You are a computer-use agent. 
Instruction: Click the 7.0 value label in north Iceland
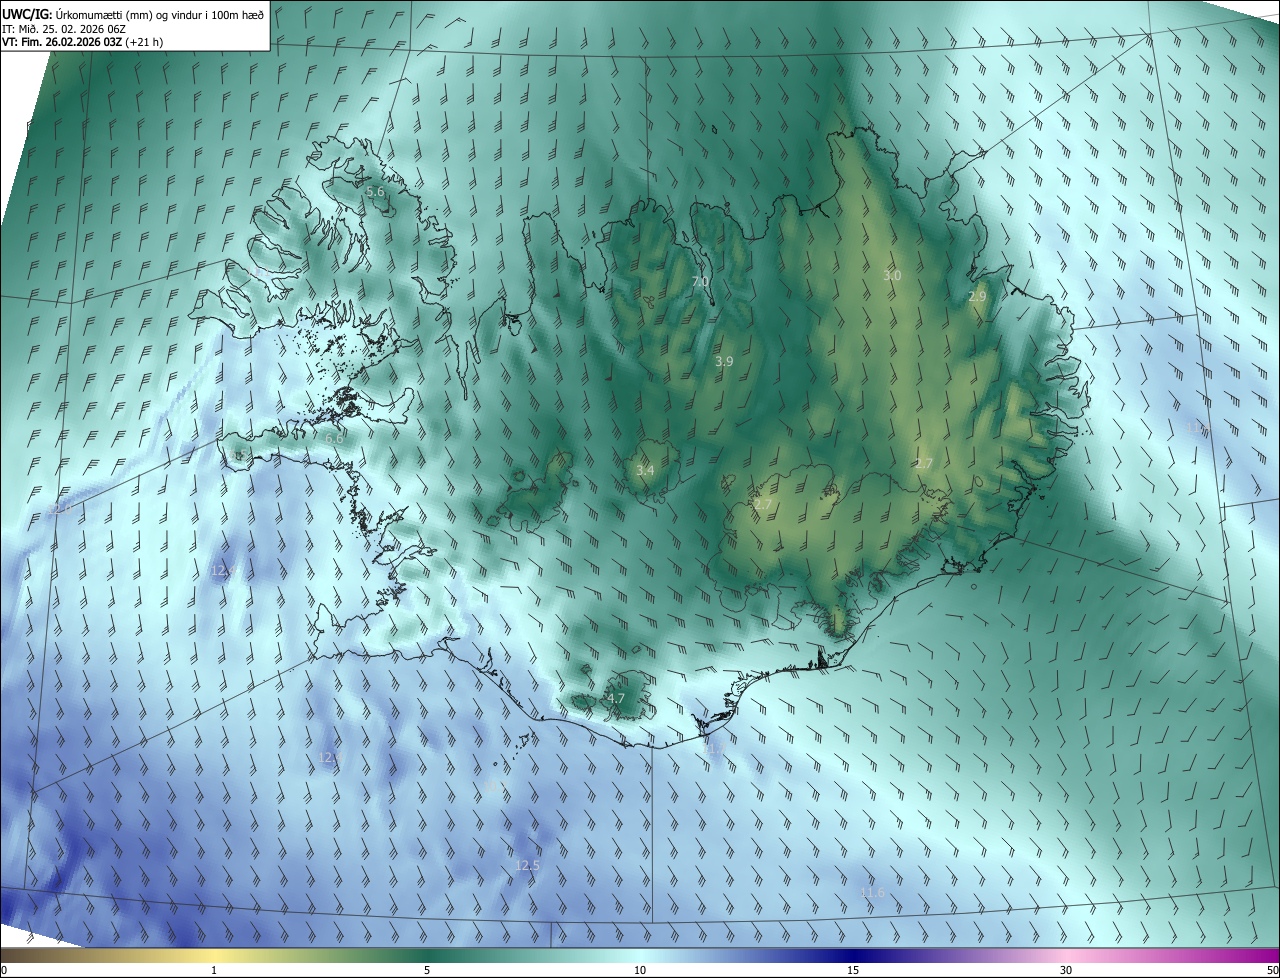click(700, 282)
